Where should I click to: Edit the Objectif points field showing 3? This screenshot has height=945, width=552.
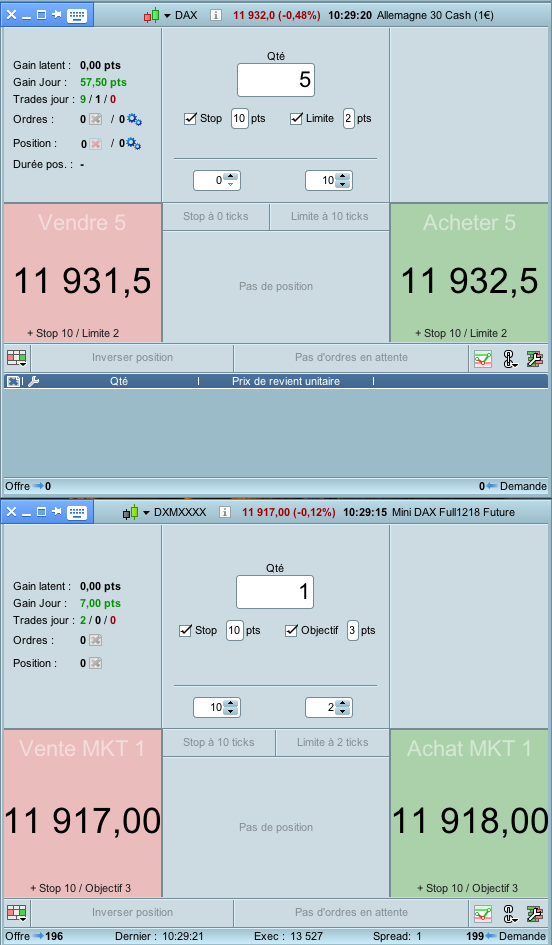point(353,630)
